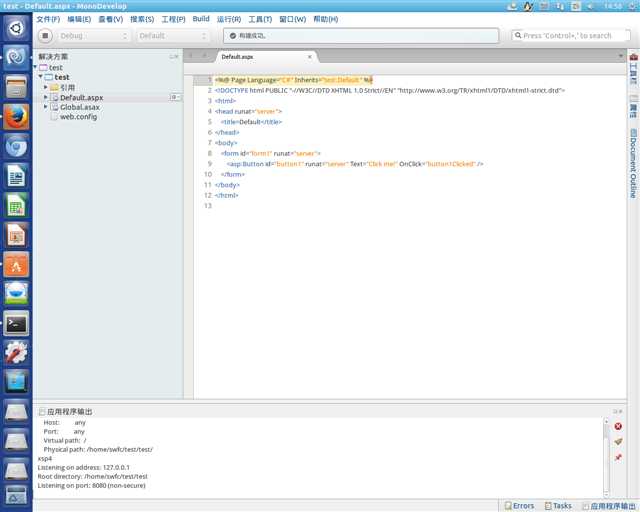Click the options button on Default.aspx row

(x=175, y=97)
